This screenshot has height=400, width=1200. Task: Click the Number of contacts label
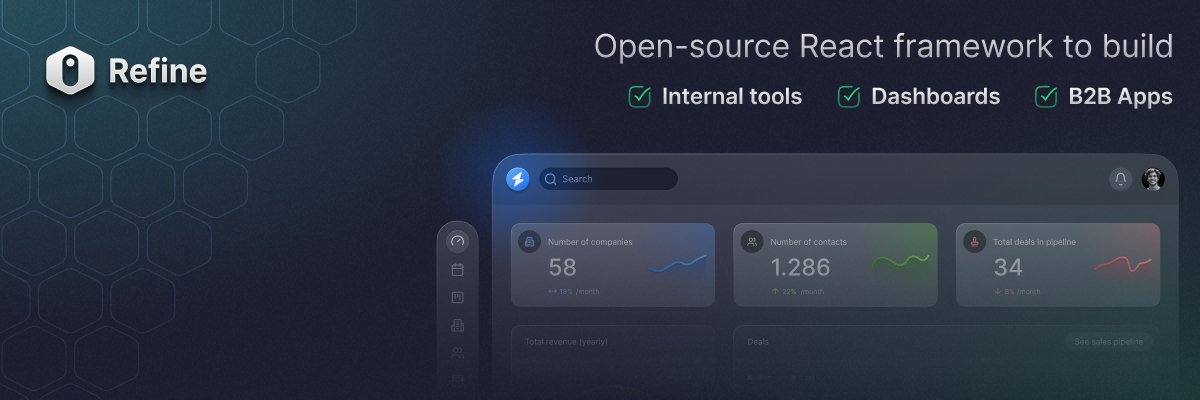click(809, 242)
